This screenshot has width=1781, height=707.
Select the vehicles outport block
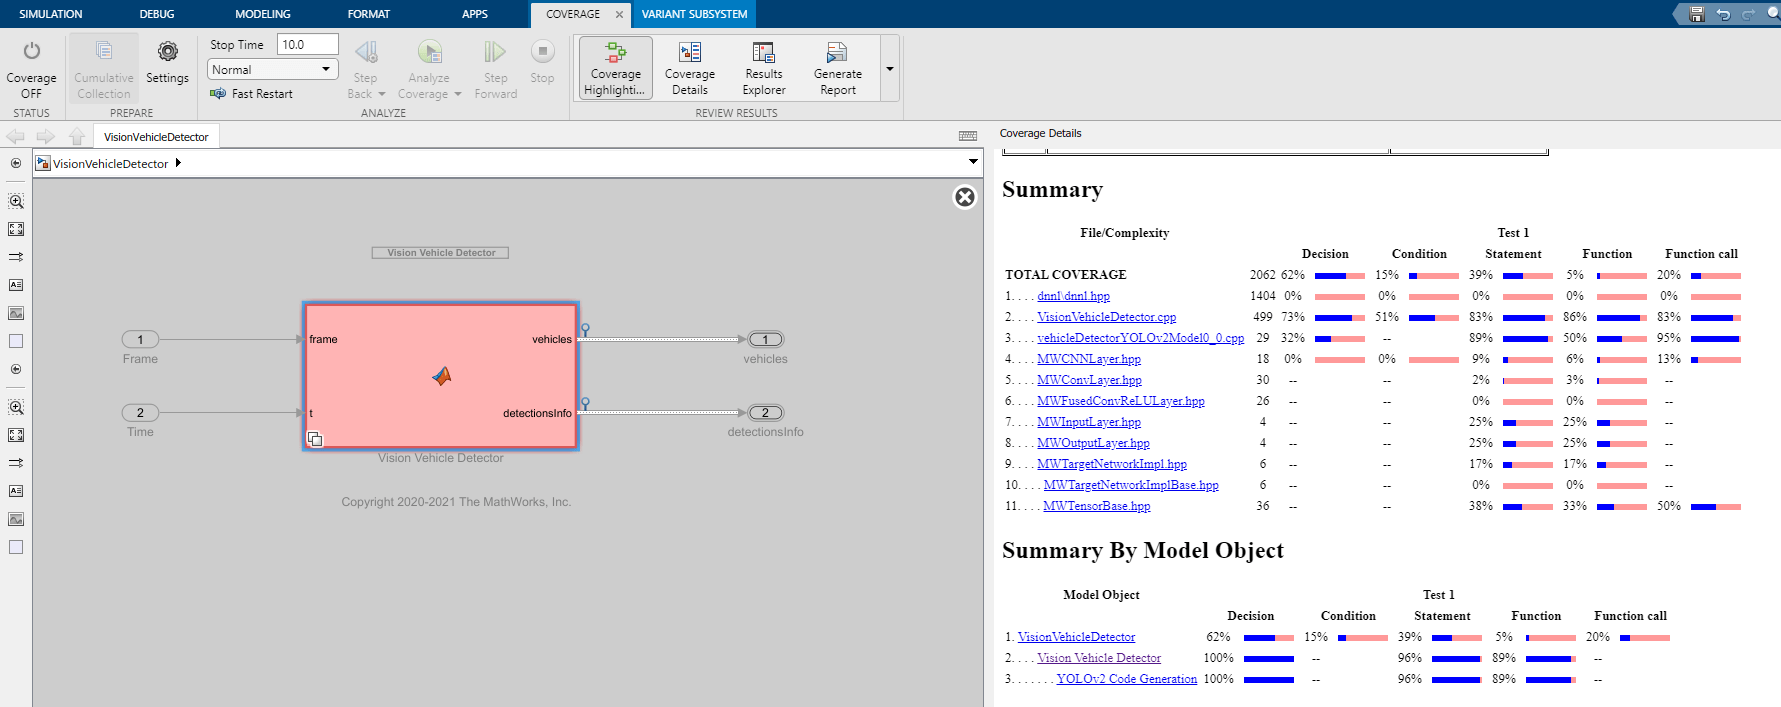coord(766,340)
